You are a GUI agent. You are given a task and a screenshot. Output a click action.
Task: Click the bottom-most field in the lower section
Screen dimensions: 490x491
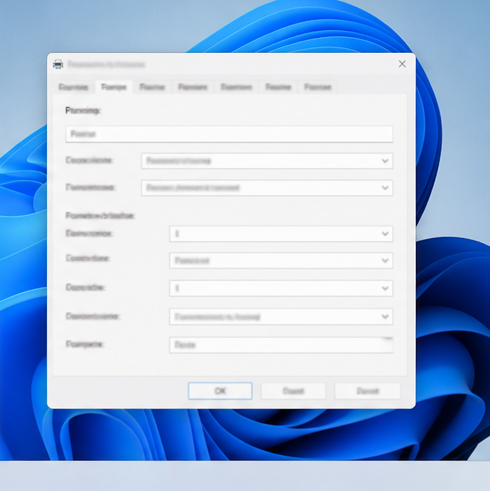[281, 345]
